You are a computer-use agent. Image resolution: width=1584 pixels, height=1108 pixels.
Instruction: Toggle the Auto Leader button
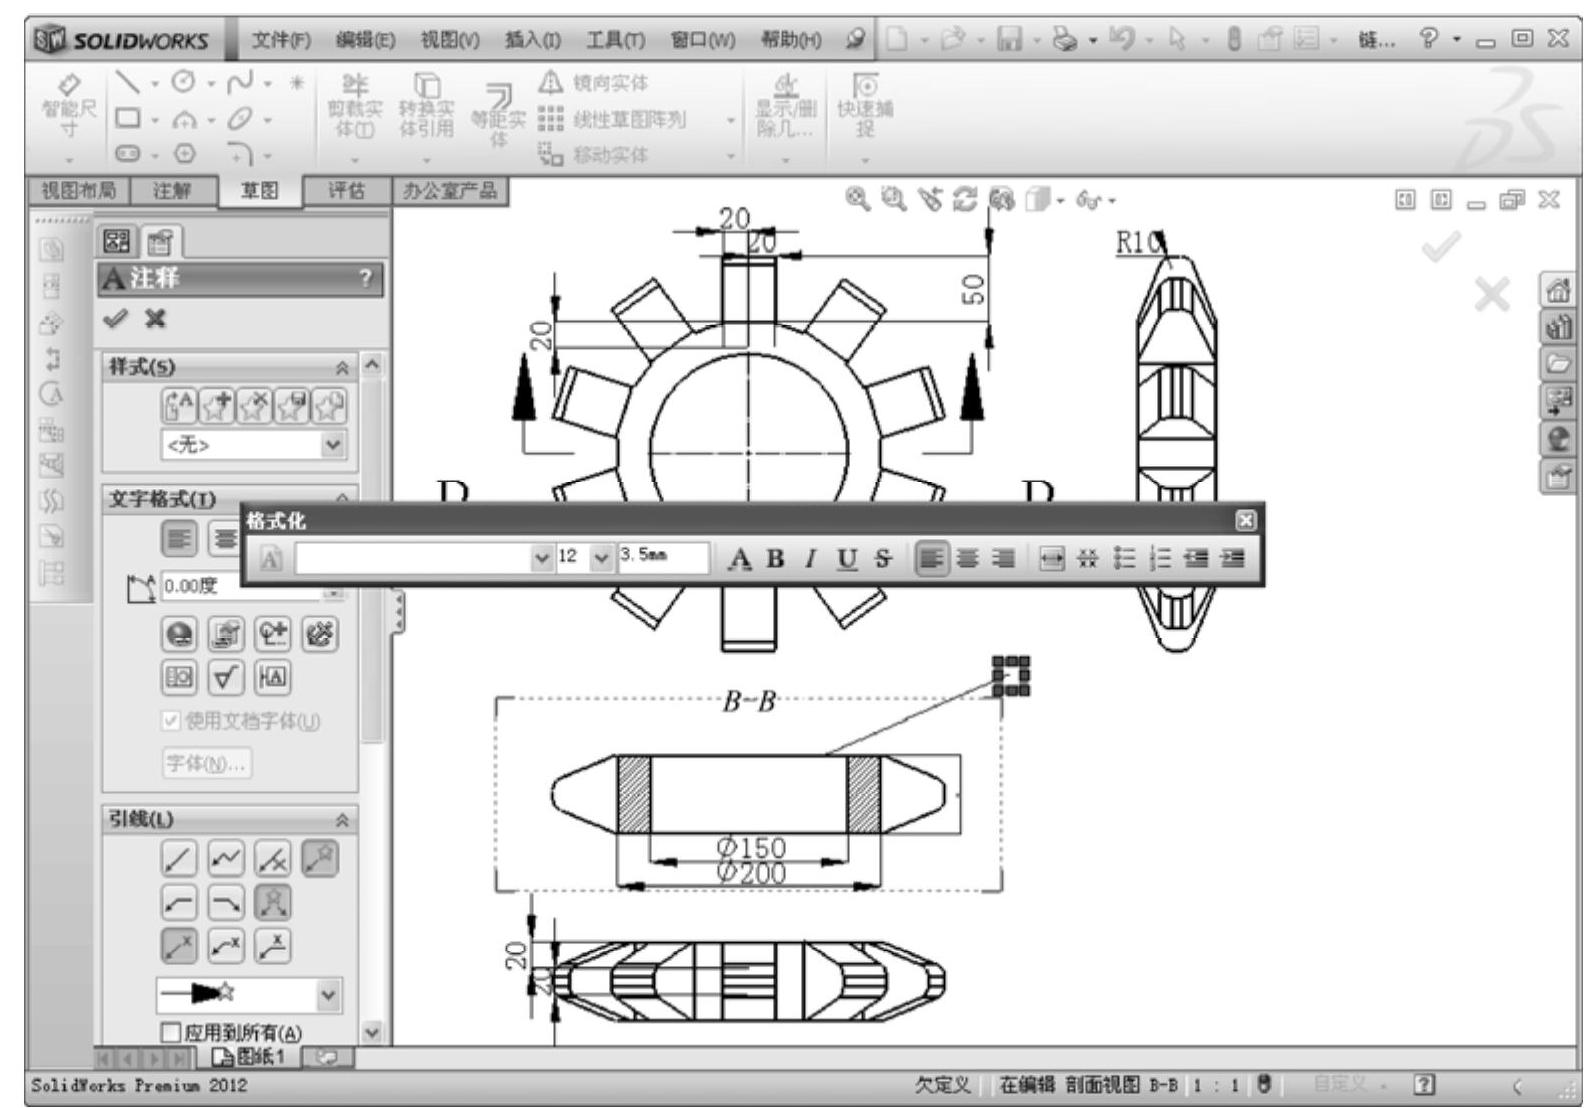tap(320, 859)
